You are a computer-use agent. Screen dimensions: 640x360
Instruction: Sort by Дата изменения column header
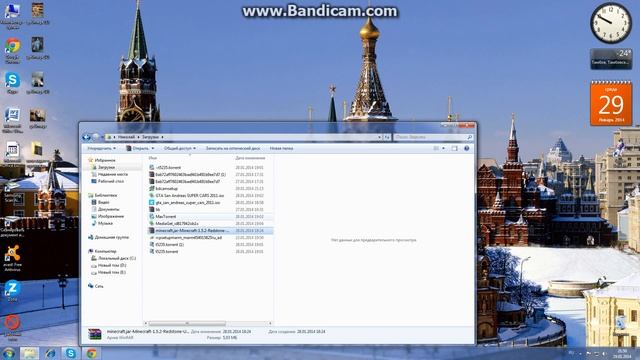coord(250,158)
